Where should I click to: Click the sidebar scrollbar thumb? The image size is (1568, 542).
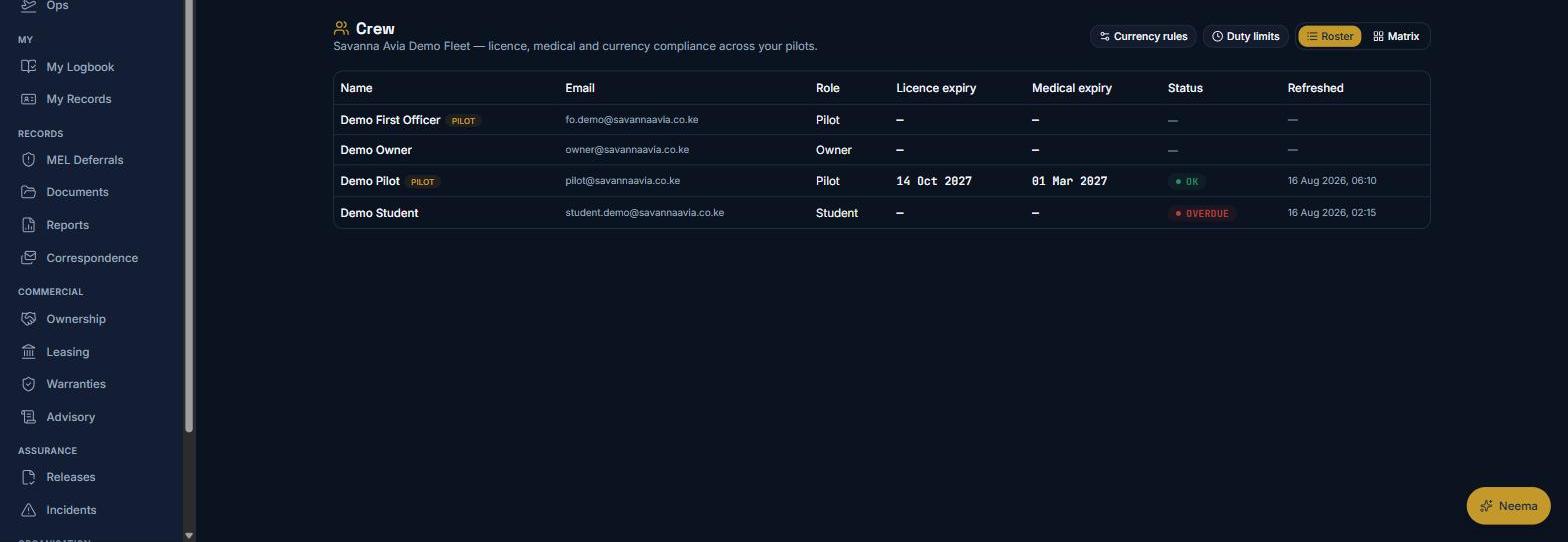[189, 215]
